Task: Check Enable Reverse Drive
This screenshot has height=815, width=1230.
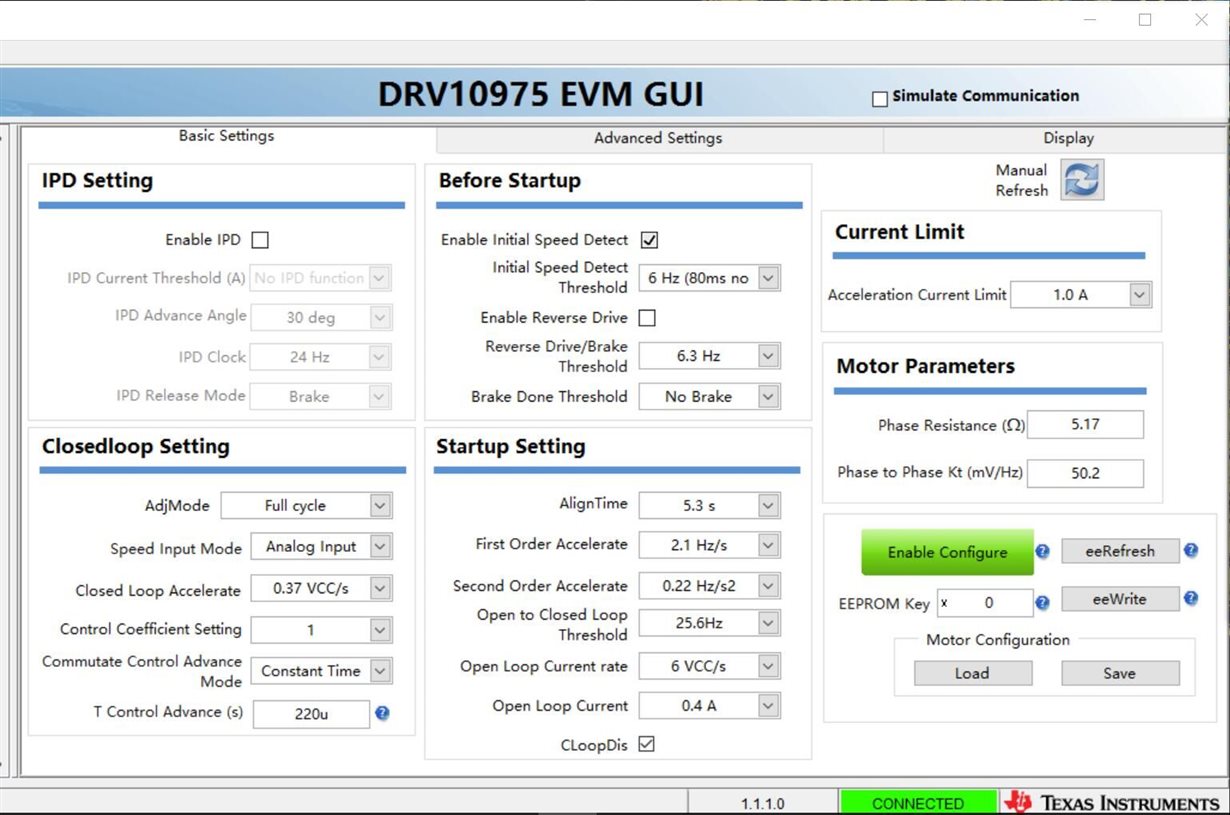Action: point(647,318)
